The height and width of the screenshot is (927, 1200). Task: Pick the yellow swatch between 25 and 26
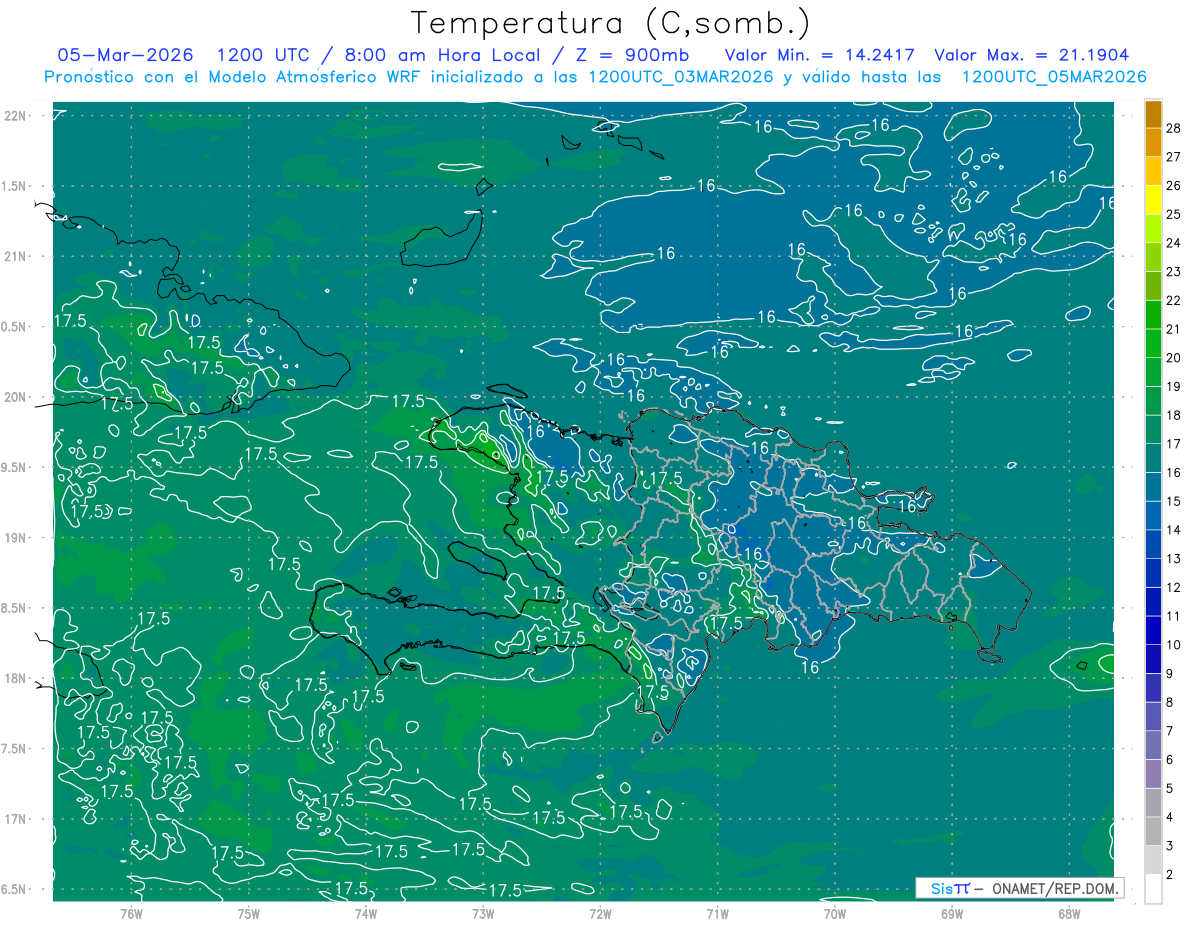(1153, 200)
